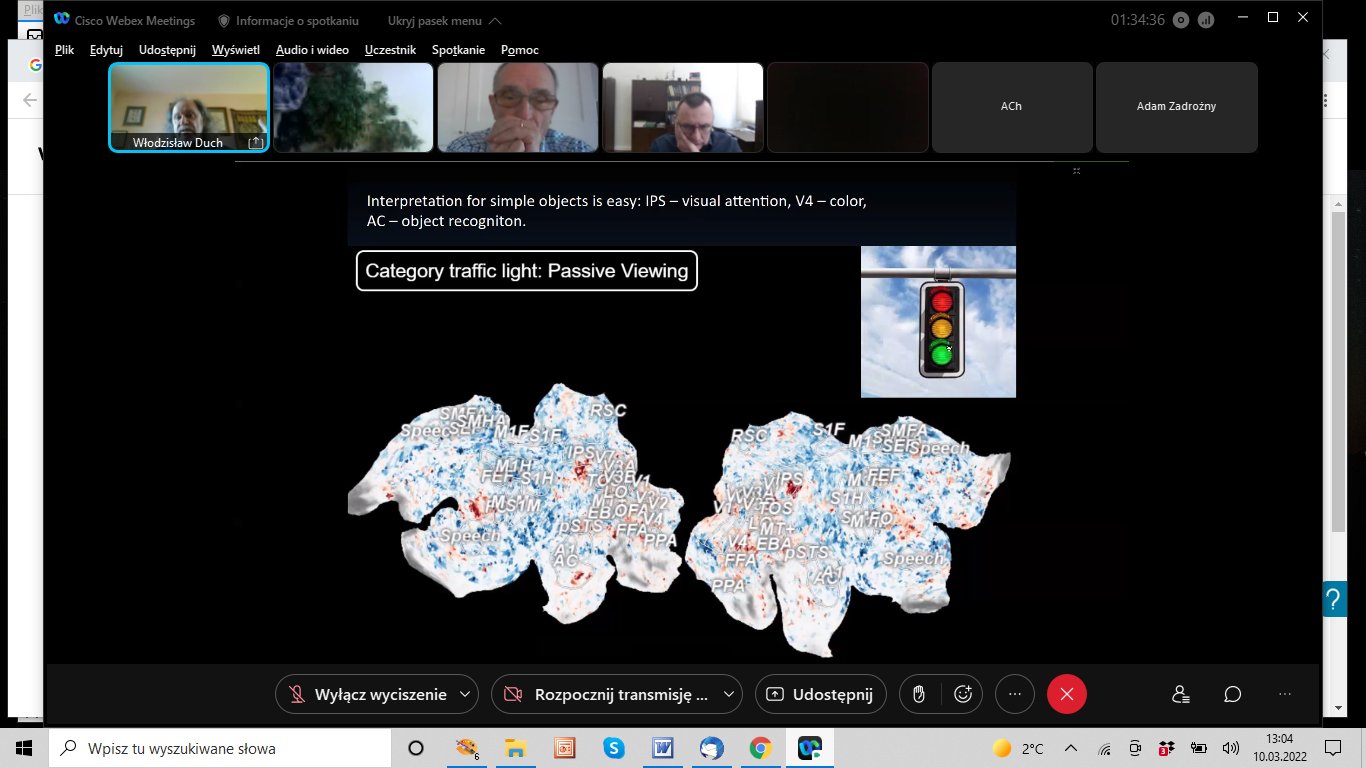Open the Wyświetl menu
Screen dimensions: 1366x768
point(236,49)
